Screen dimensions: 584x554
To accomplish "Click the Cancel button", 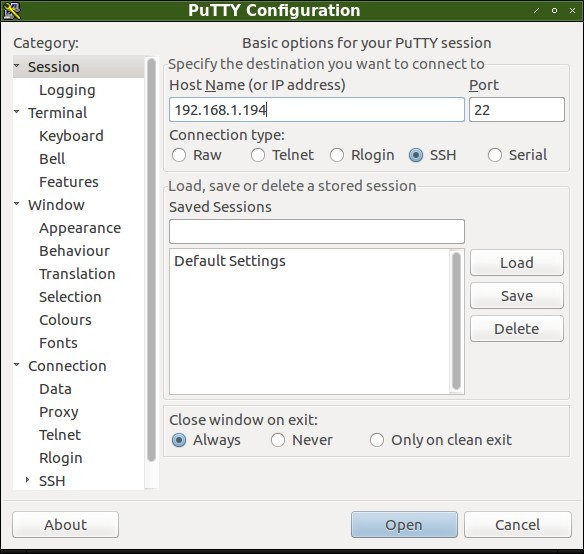I will [x=518, y=525].
